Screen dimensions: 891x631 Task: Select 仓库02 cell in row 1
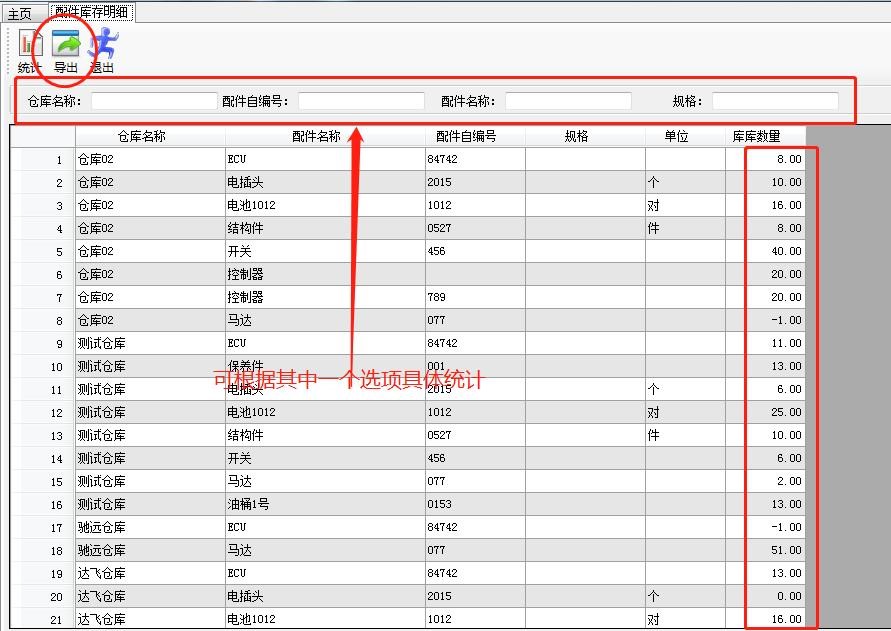coord(150,160)
